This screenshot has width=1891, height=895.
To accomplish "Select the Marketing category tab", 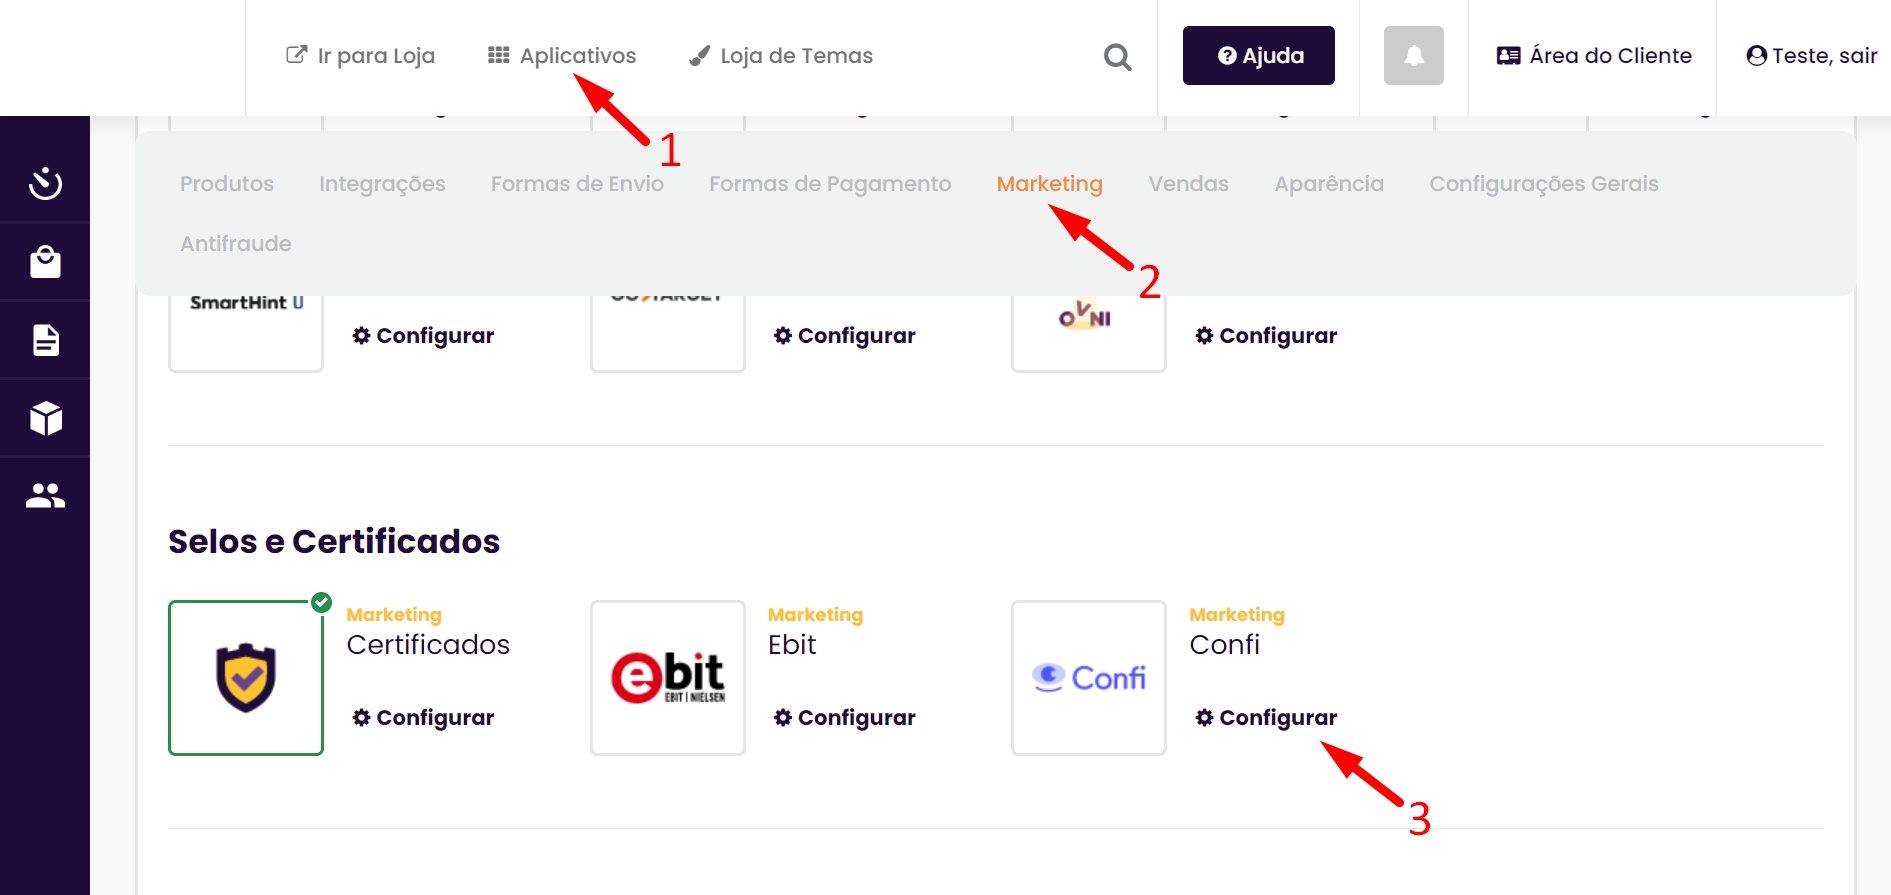I will [1049, 184].
